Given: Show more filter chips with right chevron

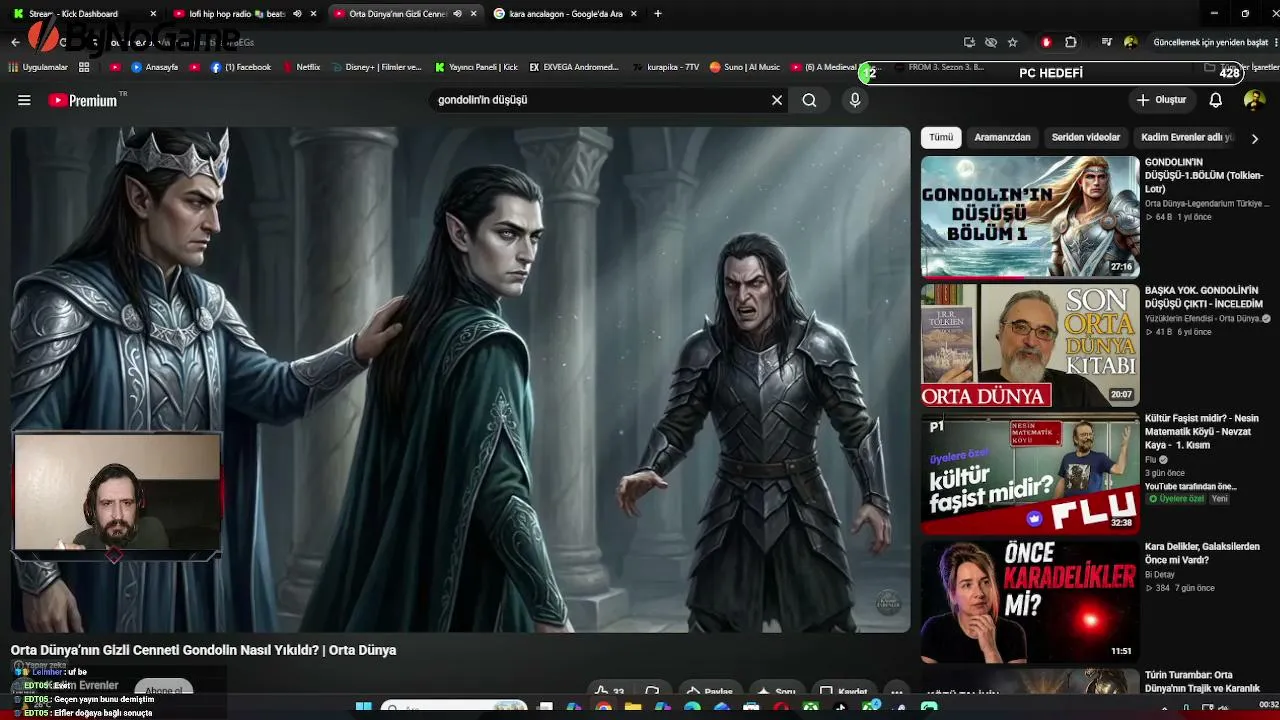Looking at the screenshot, I should pos(1255,138).
